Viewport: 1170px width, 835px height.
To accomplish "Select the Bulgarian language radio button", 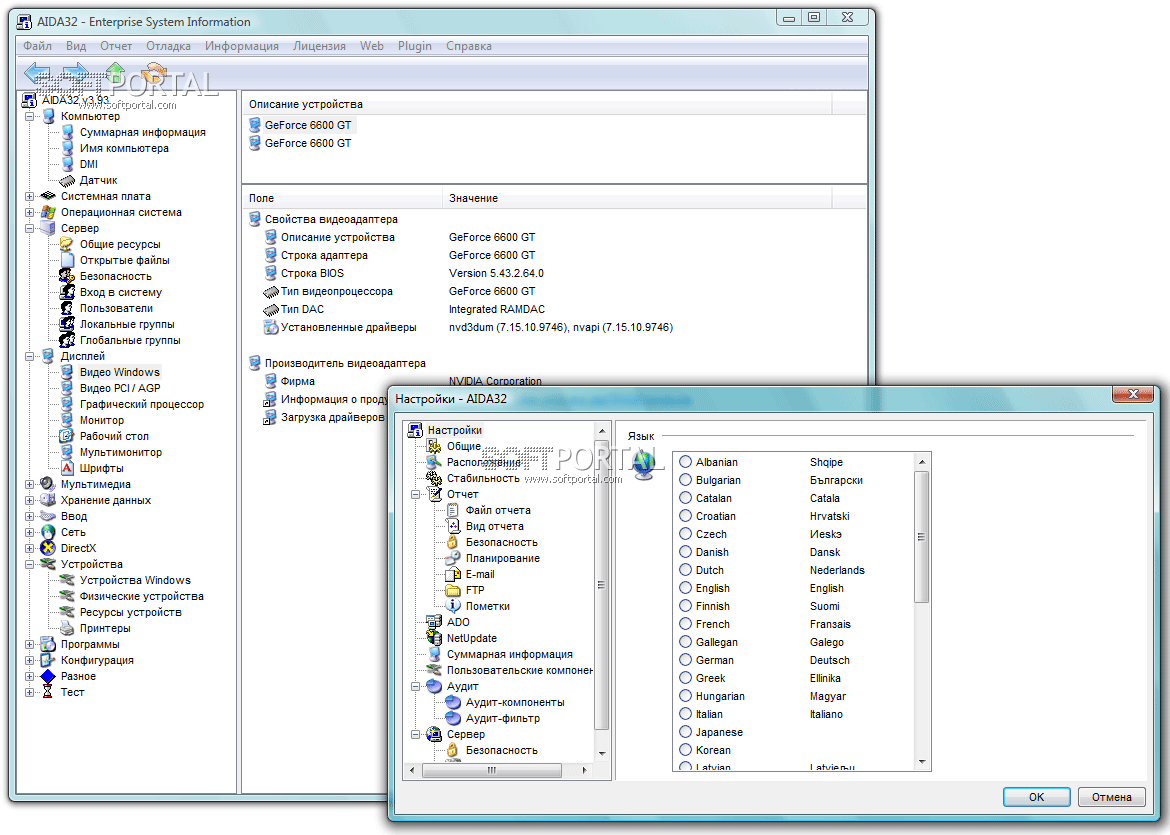I will coord(686,480).
